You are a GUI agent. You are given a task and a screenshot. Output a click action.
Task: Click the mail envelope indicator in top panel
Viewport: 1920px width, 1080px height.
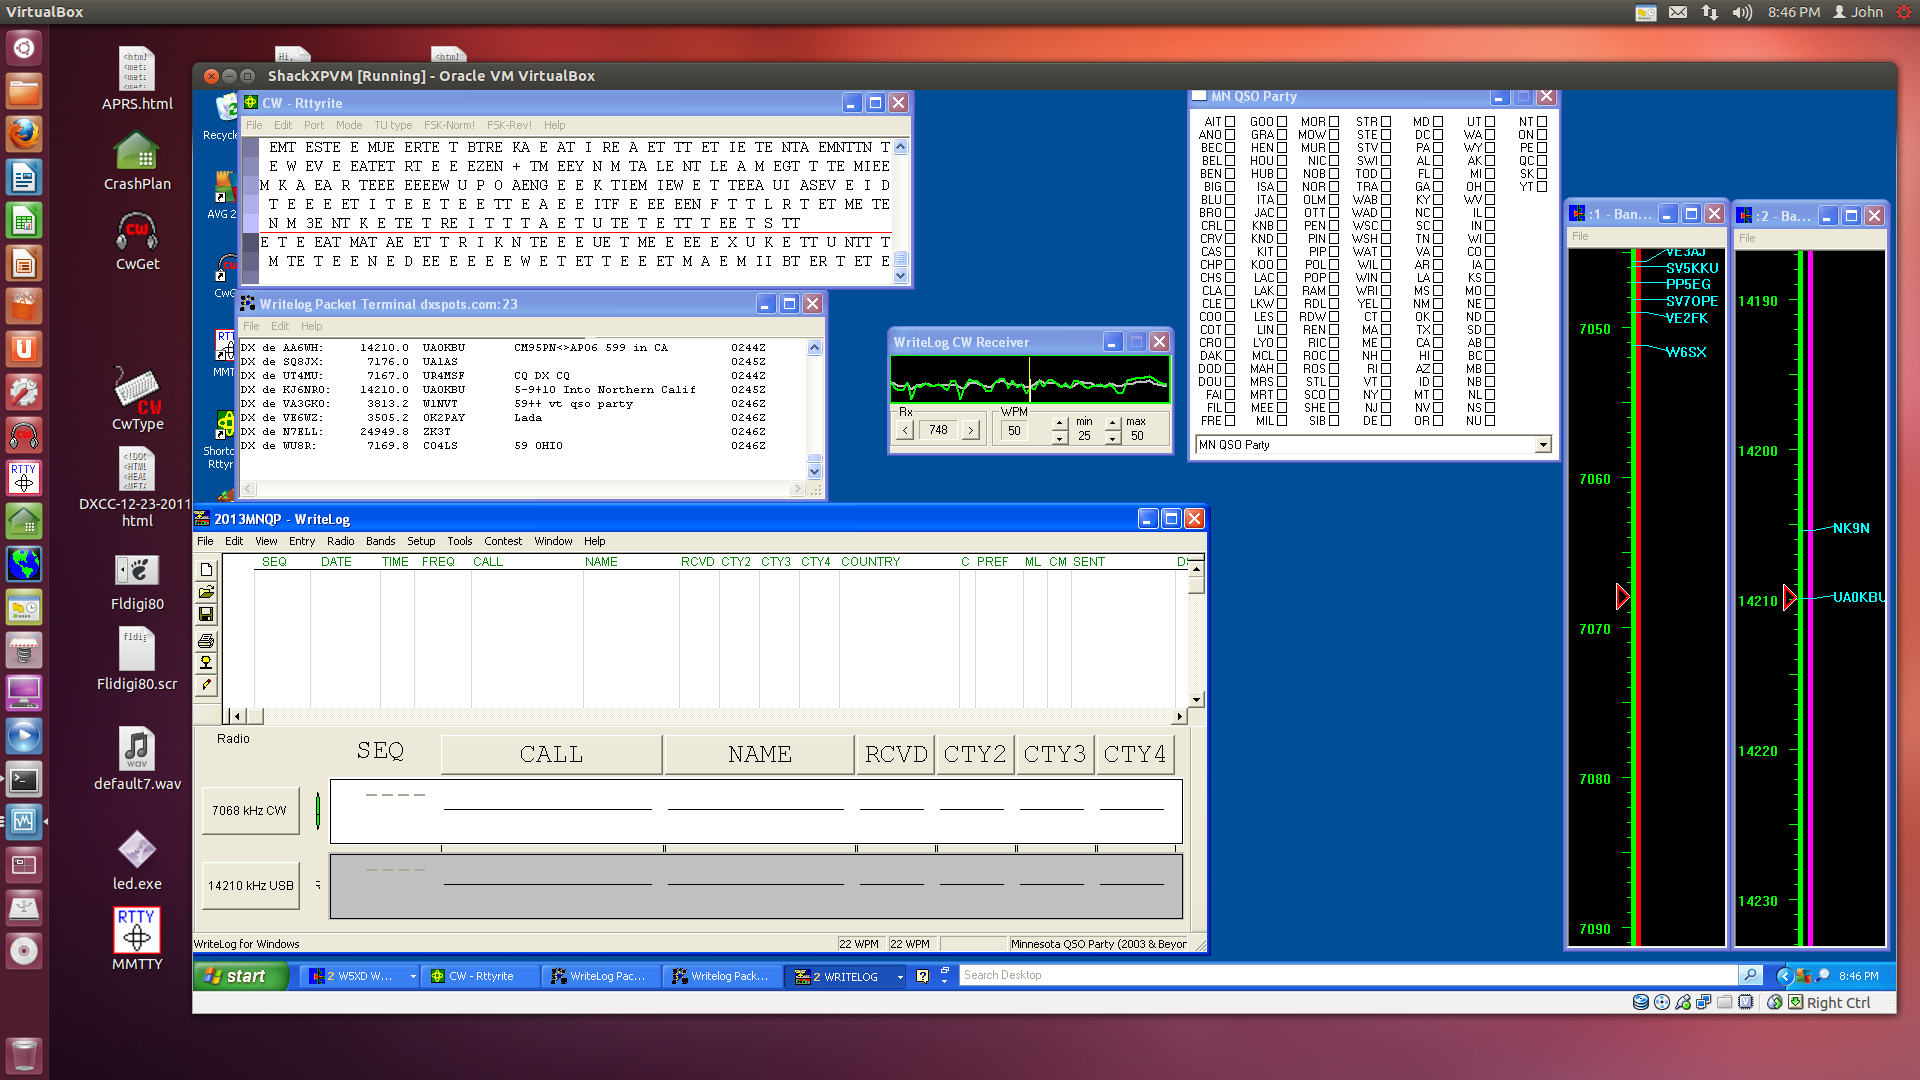1678,12
